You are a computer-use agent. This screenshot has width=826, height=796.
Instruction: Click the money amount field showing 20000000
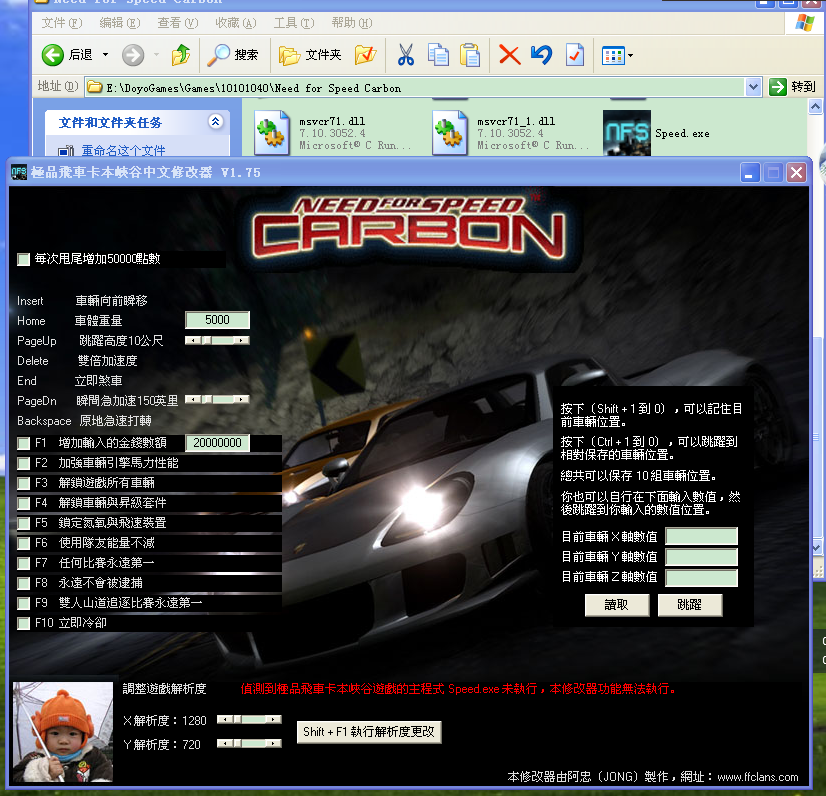click(x=218, y=443)
